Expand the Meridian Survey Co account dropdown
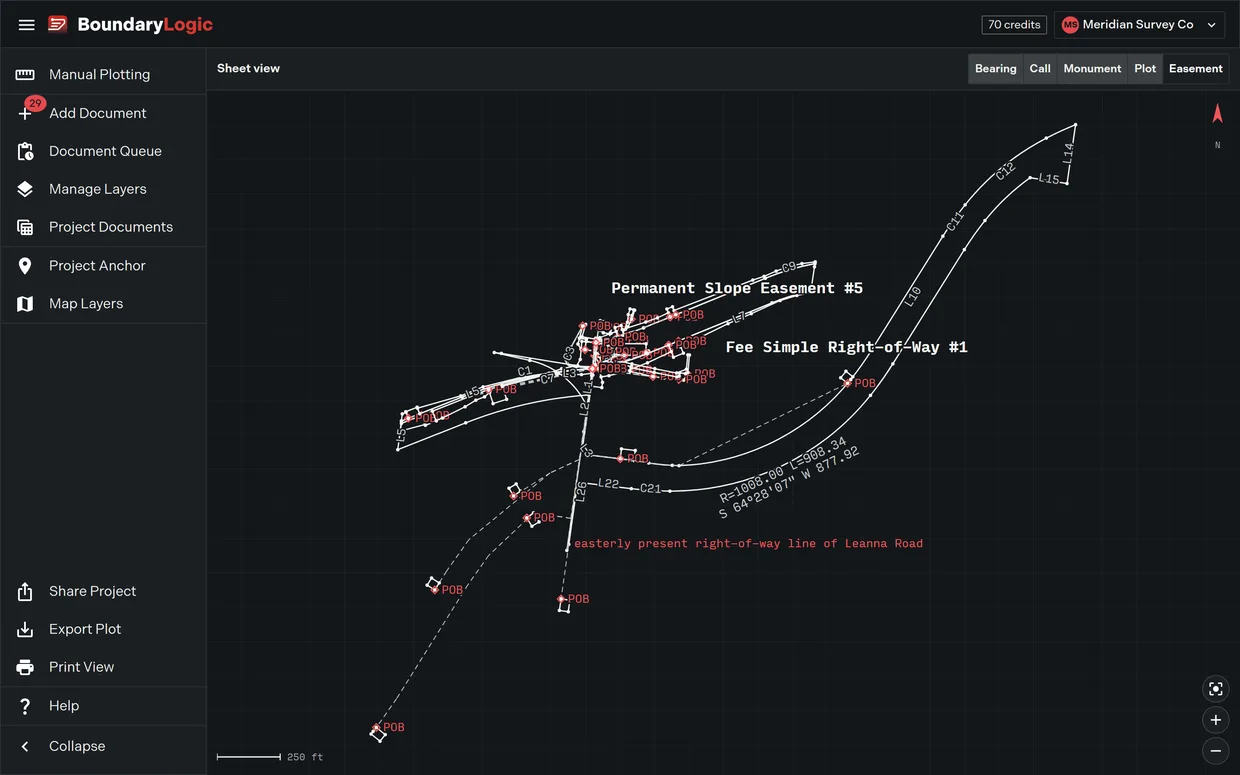Screen dimensions: 1240x775 pyautogui.click(x=1140, y=25)
